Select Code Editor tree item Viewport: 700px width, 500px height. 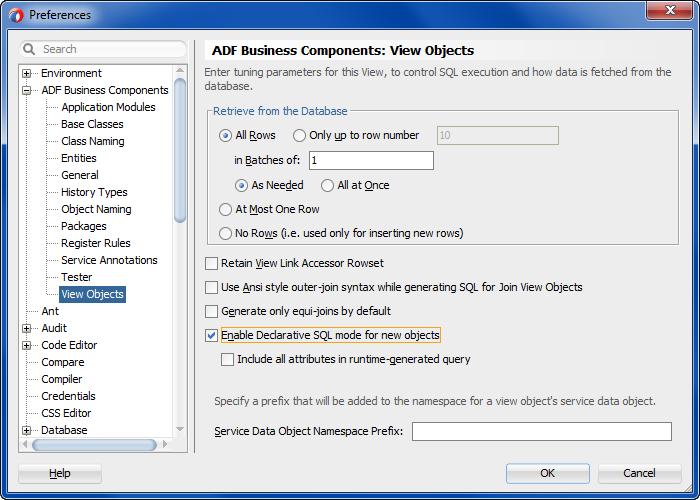point(69,345)
